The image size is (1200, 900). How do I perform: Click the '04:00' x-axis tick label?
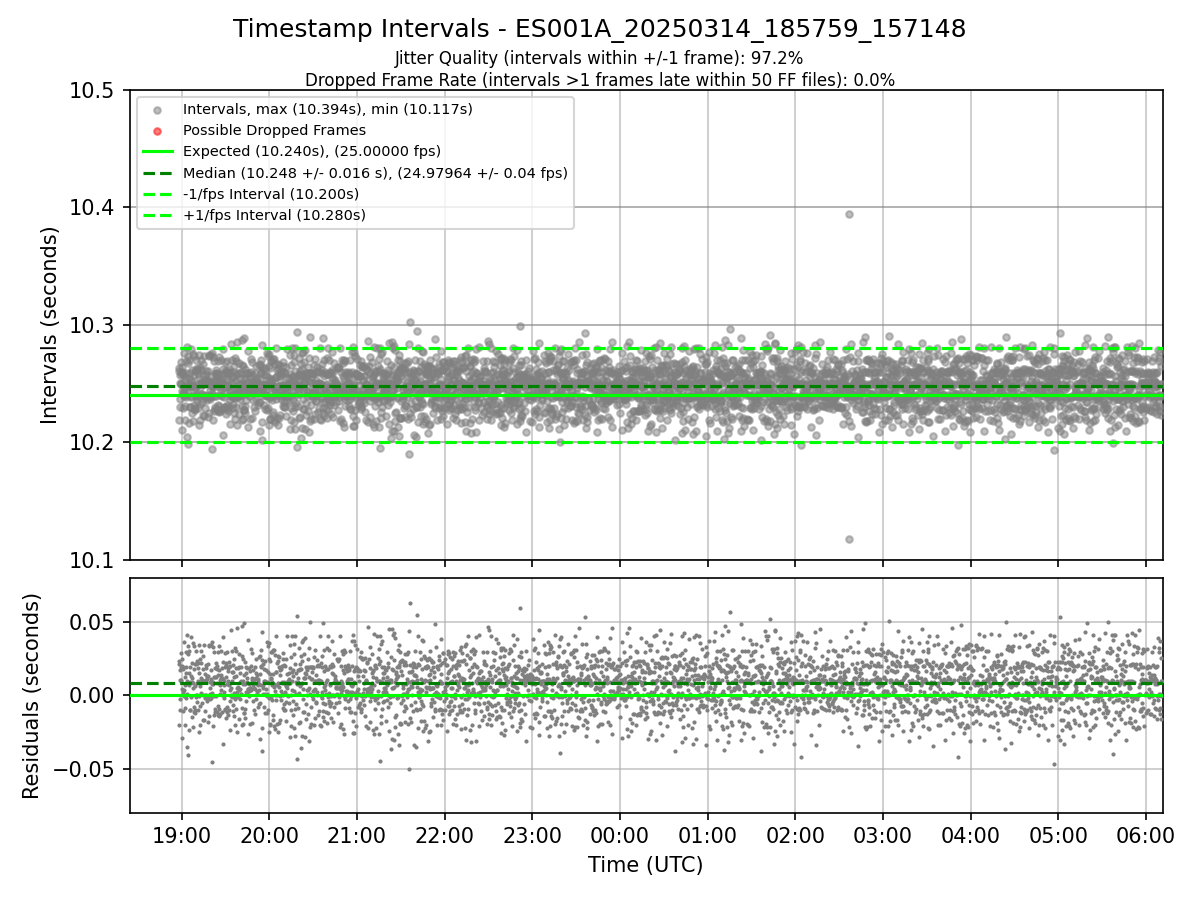[x=971, y=834]
